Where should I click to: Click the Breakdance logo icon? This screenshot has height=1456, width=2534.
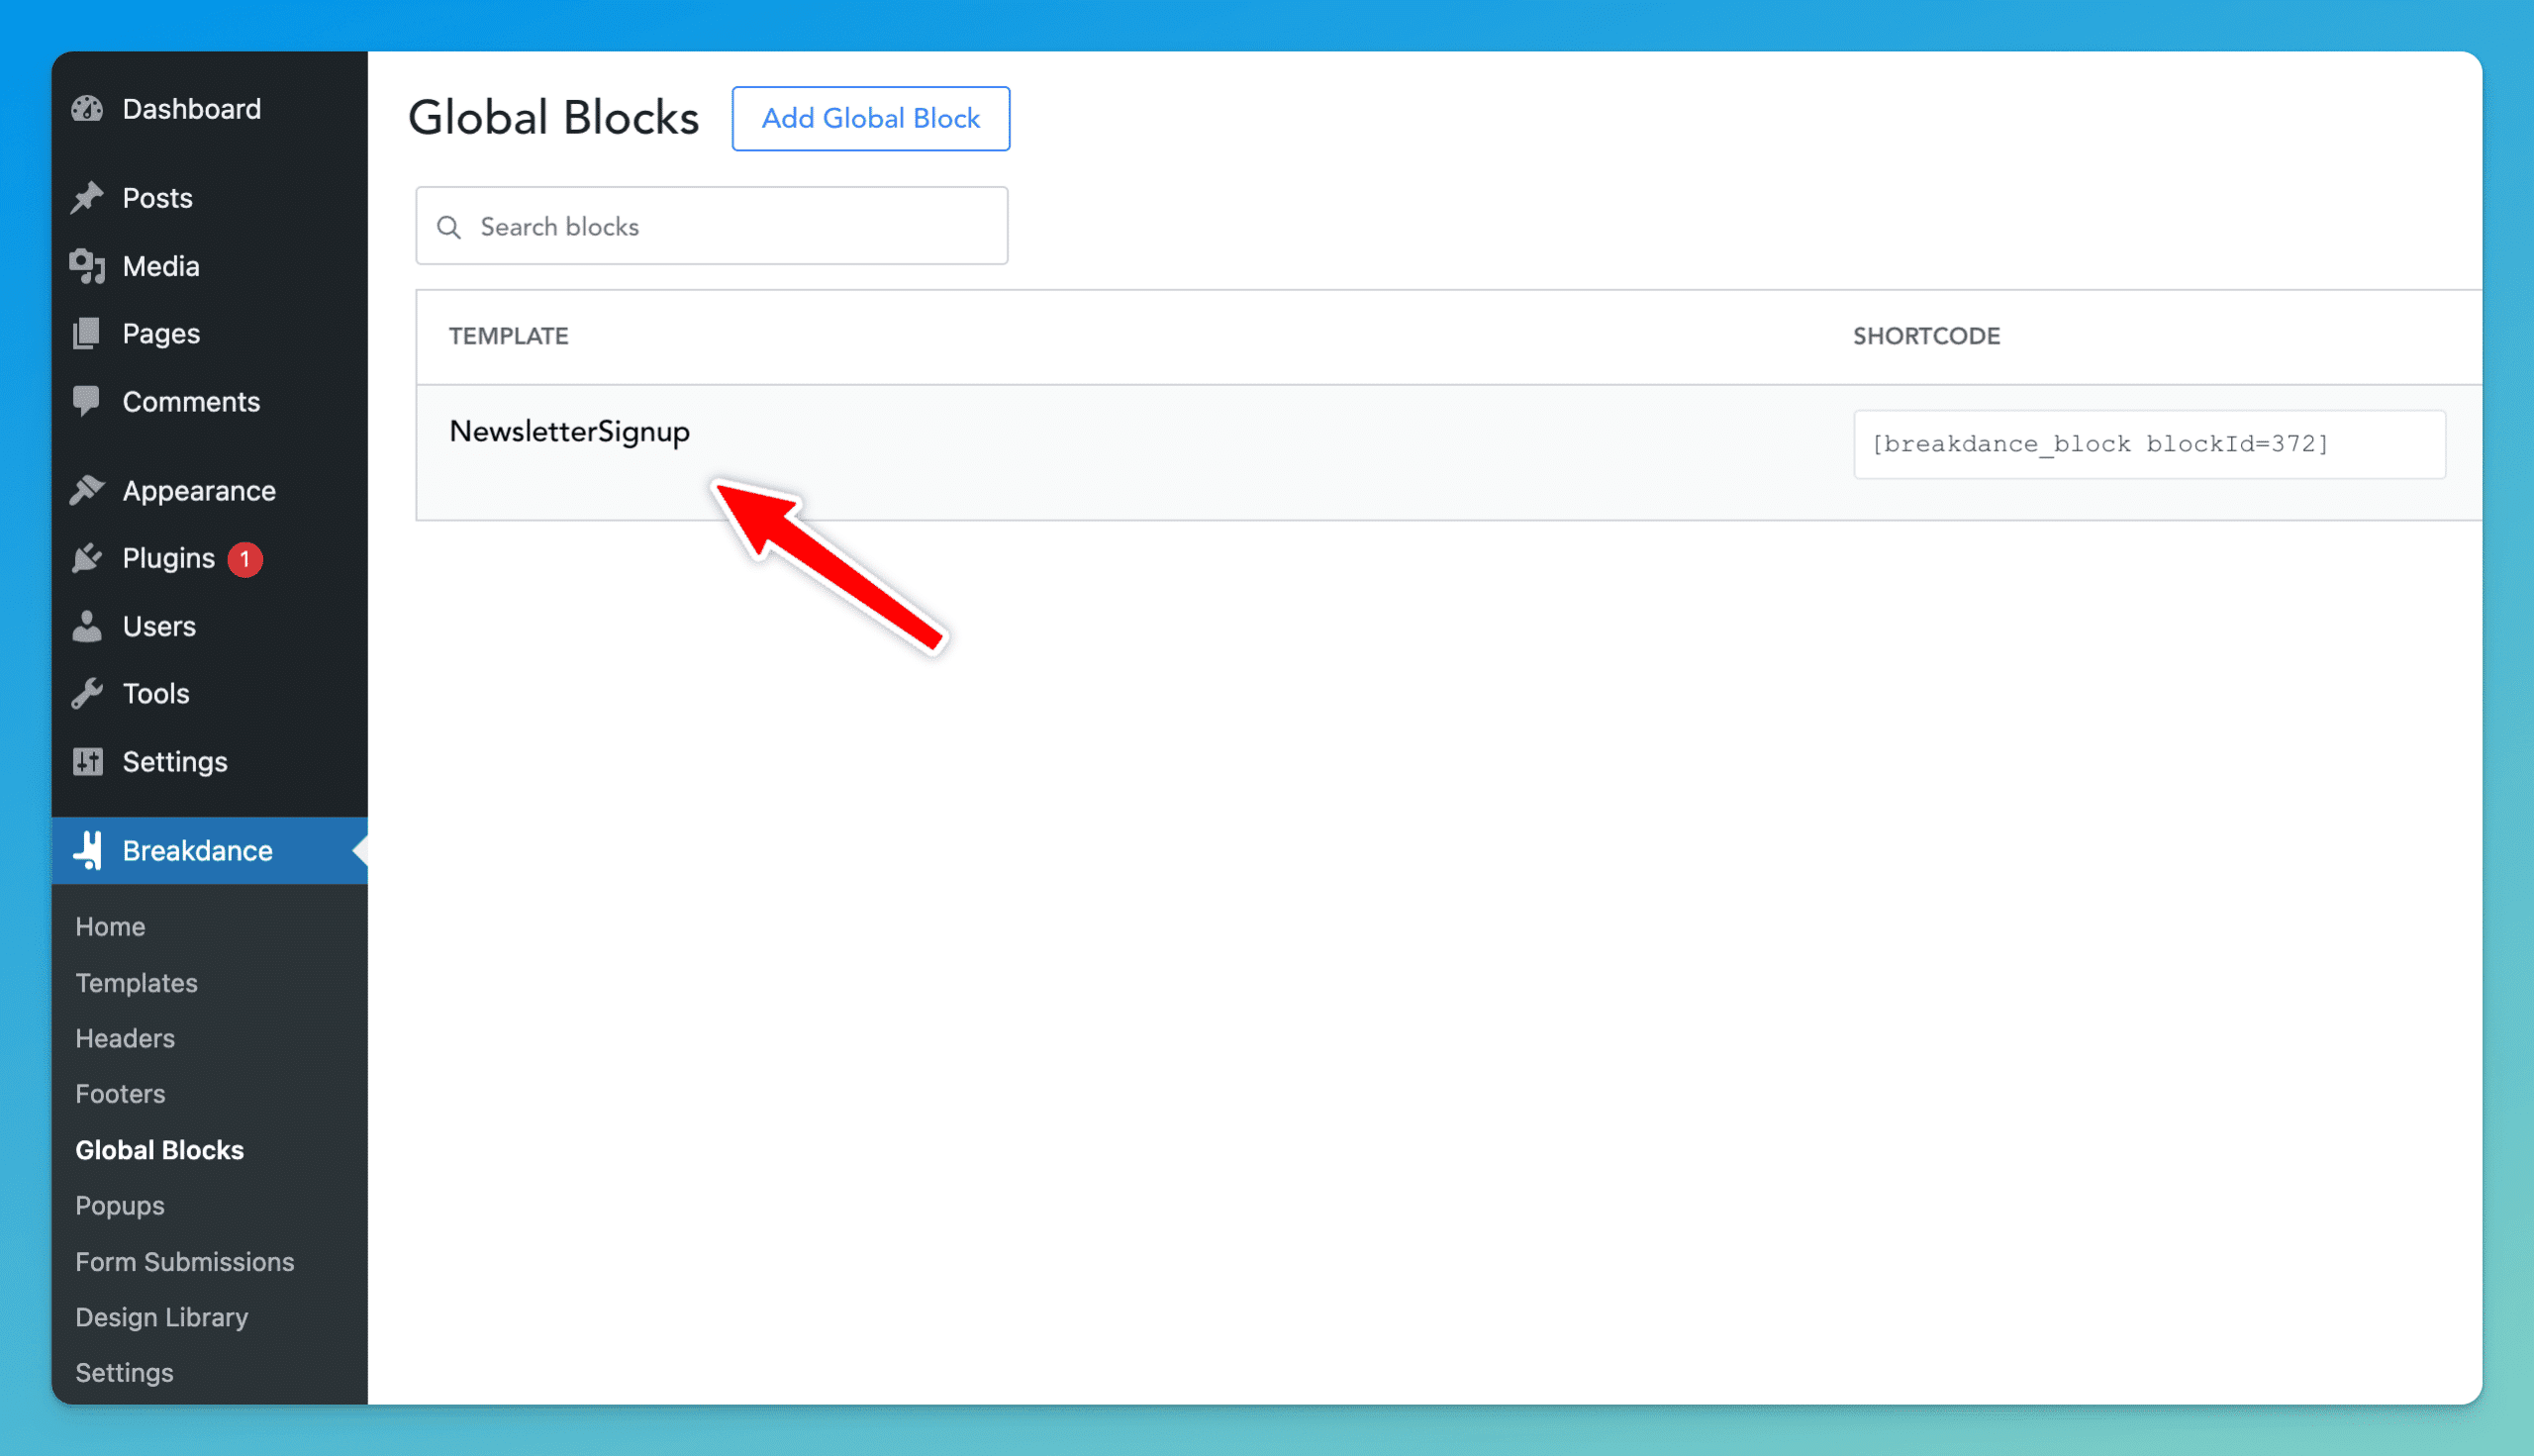coord(88,850)
